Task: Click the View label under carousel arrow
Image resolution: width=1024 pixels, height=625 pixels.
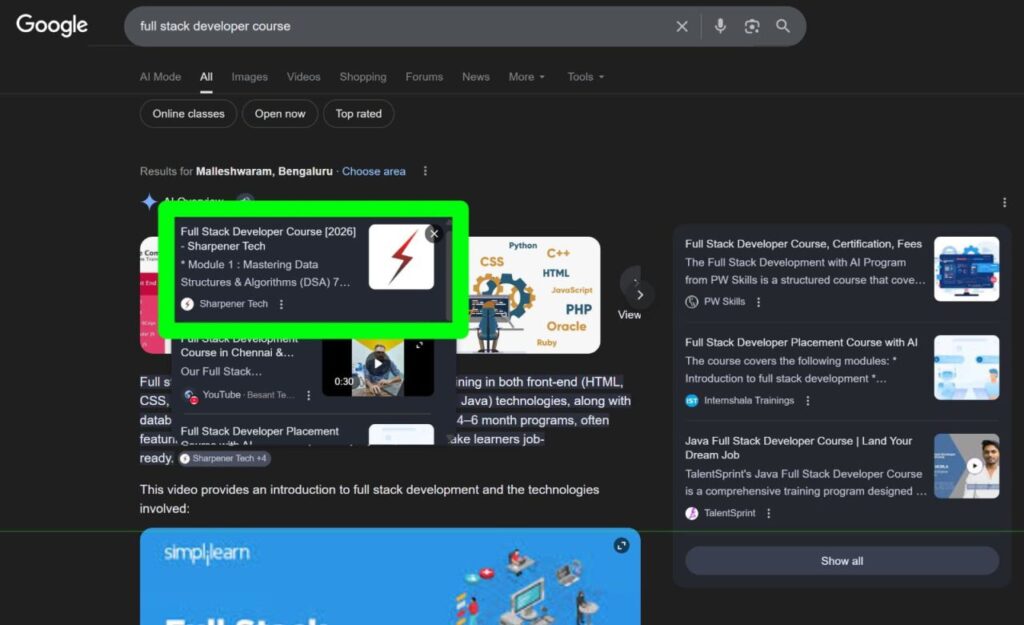Action: tap(630, 315)
